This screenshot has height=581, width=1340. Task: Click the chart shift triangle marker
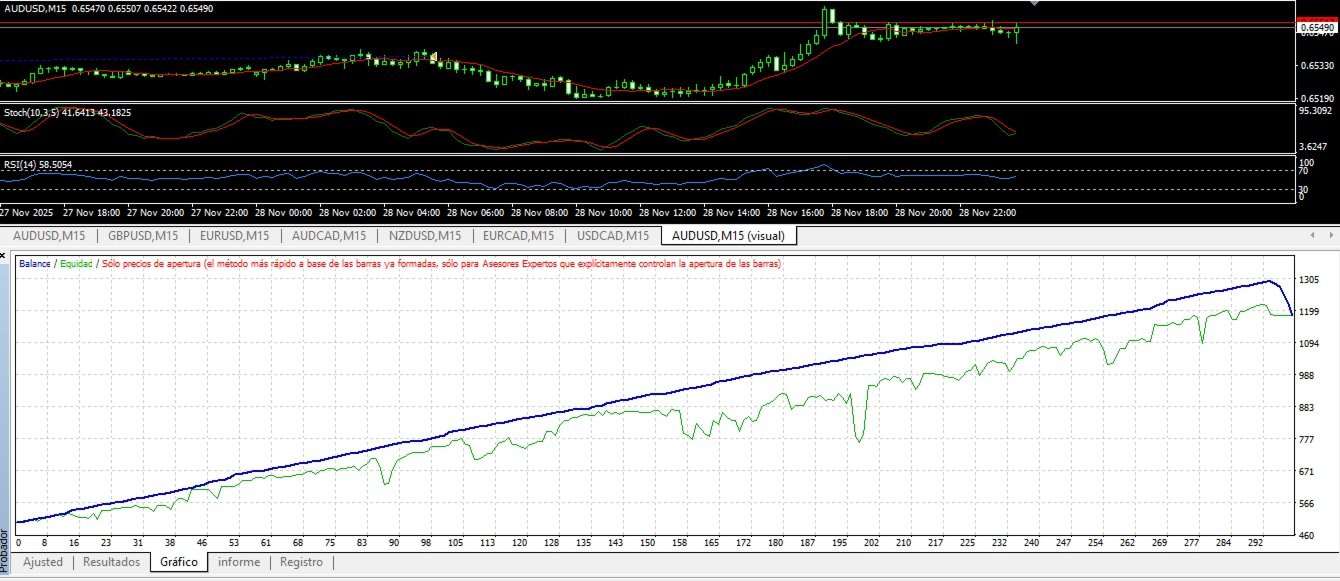tap(1034, 4)
